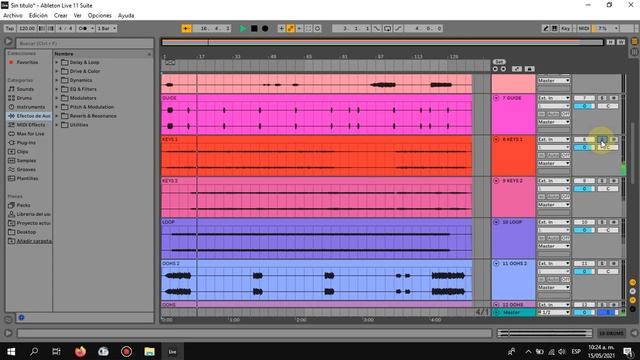Viewport: 640px width, 360px height.
Task: Solo the 11 OOHS 2 track
Action: pos(602,263)
